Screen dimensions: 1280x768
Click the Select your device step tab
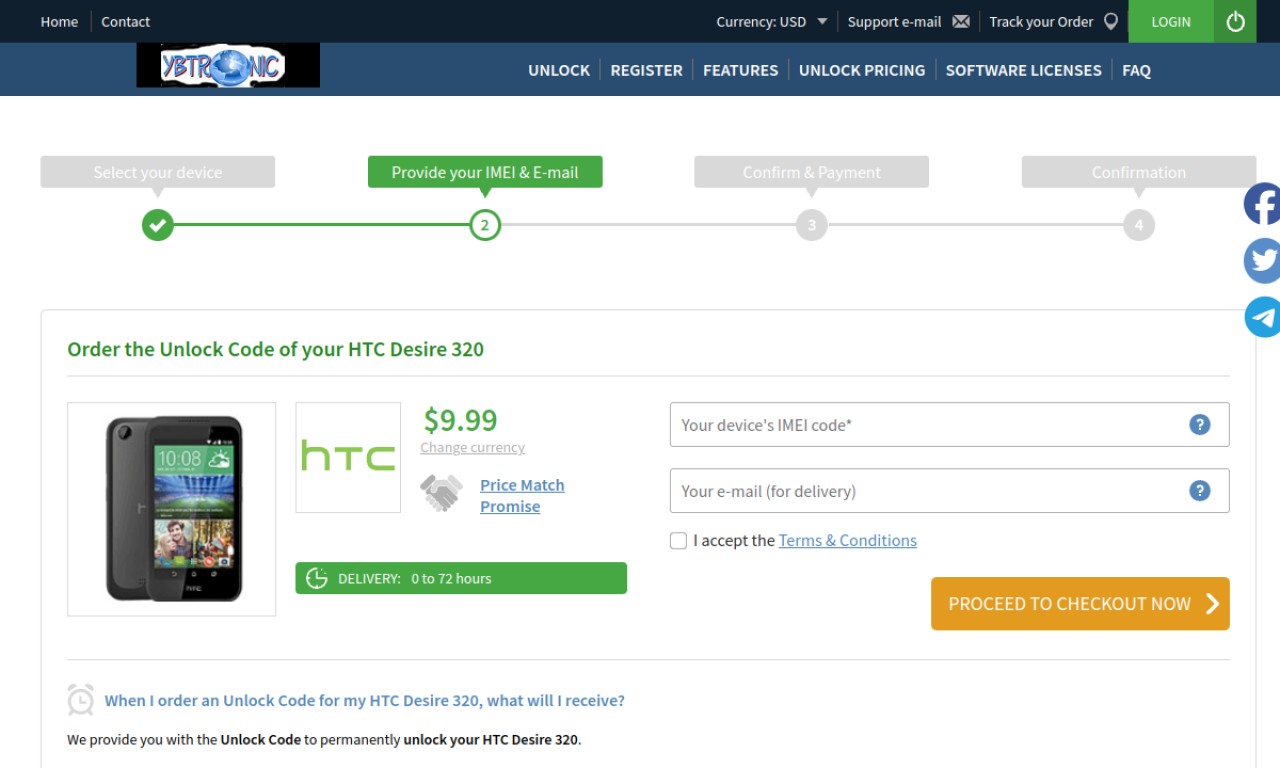[x=158, y=172]
